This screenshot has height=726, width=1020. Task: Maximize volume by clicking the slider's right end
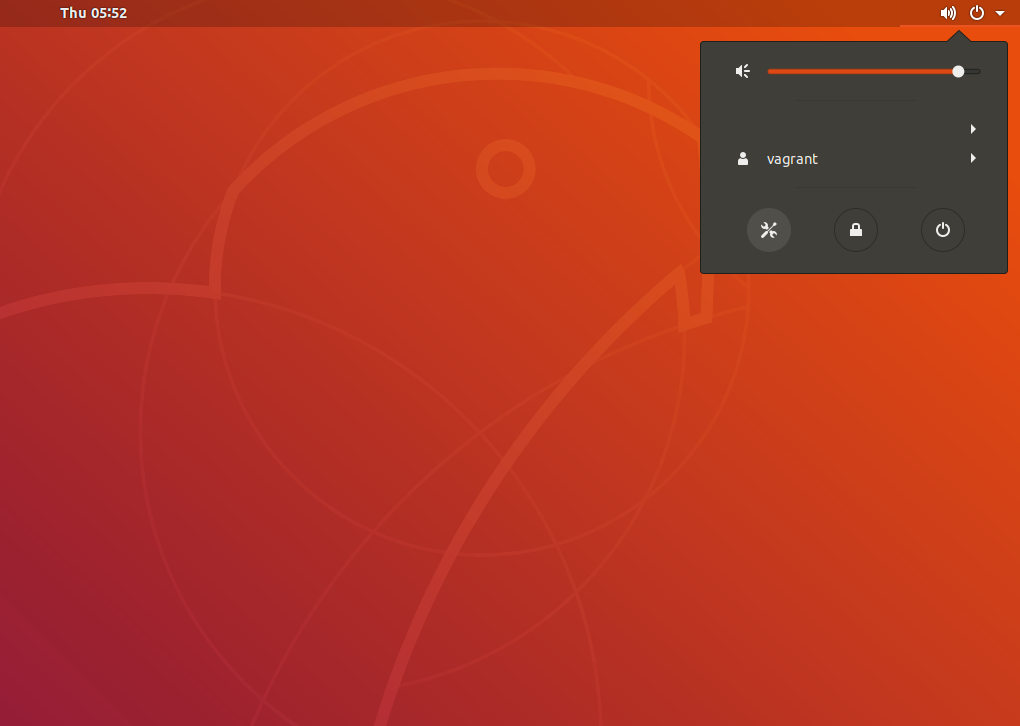[x=977, y=71]
